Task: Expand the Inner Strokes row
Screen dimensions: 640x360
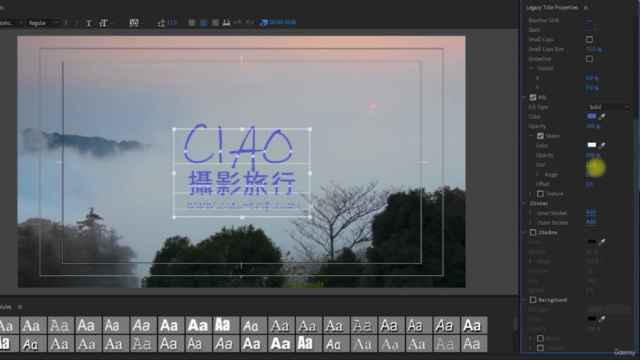Action: tap(531, 213)
